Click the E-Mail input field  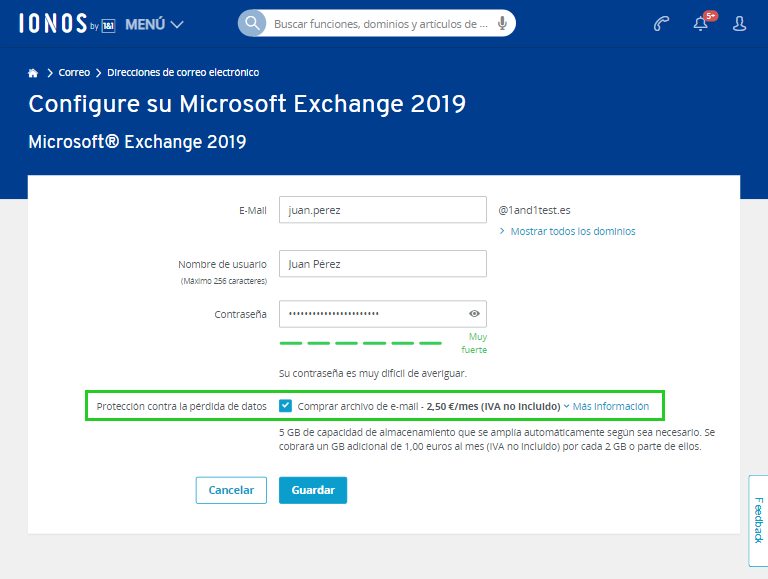click(383, 210)
